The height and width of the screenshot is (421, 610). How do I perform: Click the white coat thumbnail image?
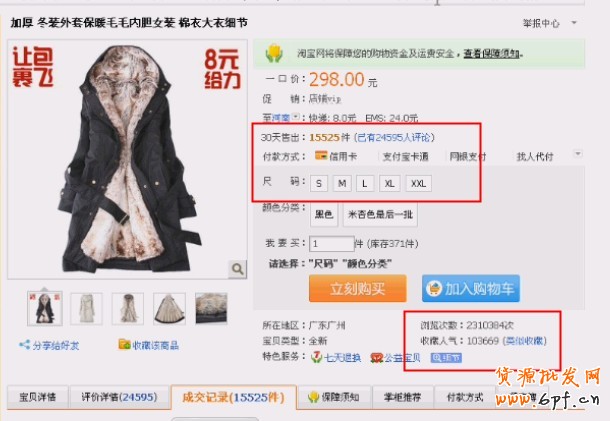click(x=86, y=309)
